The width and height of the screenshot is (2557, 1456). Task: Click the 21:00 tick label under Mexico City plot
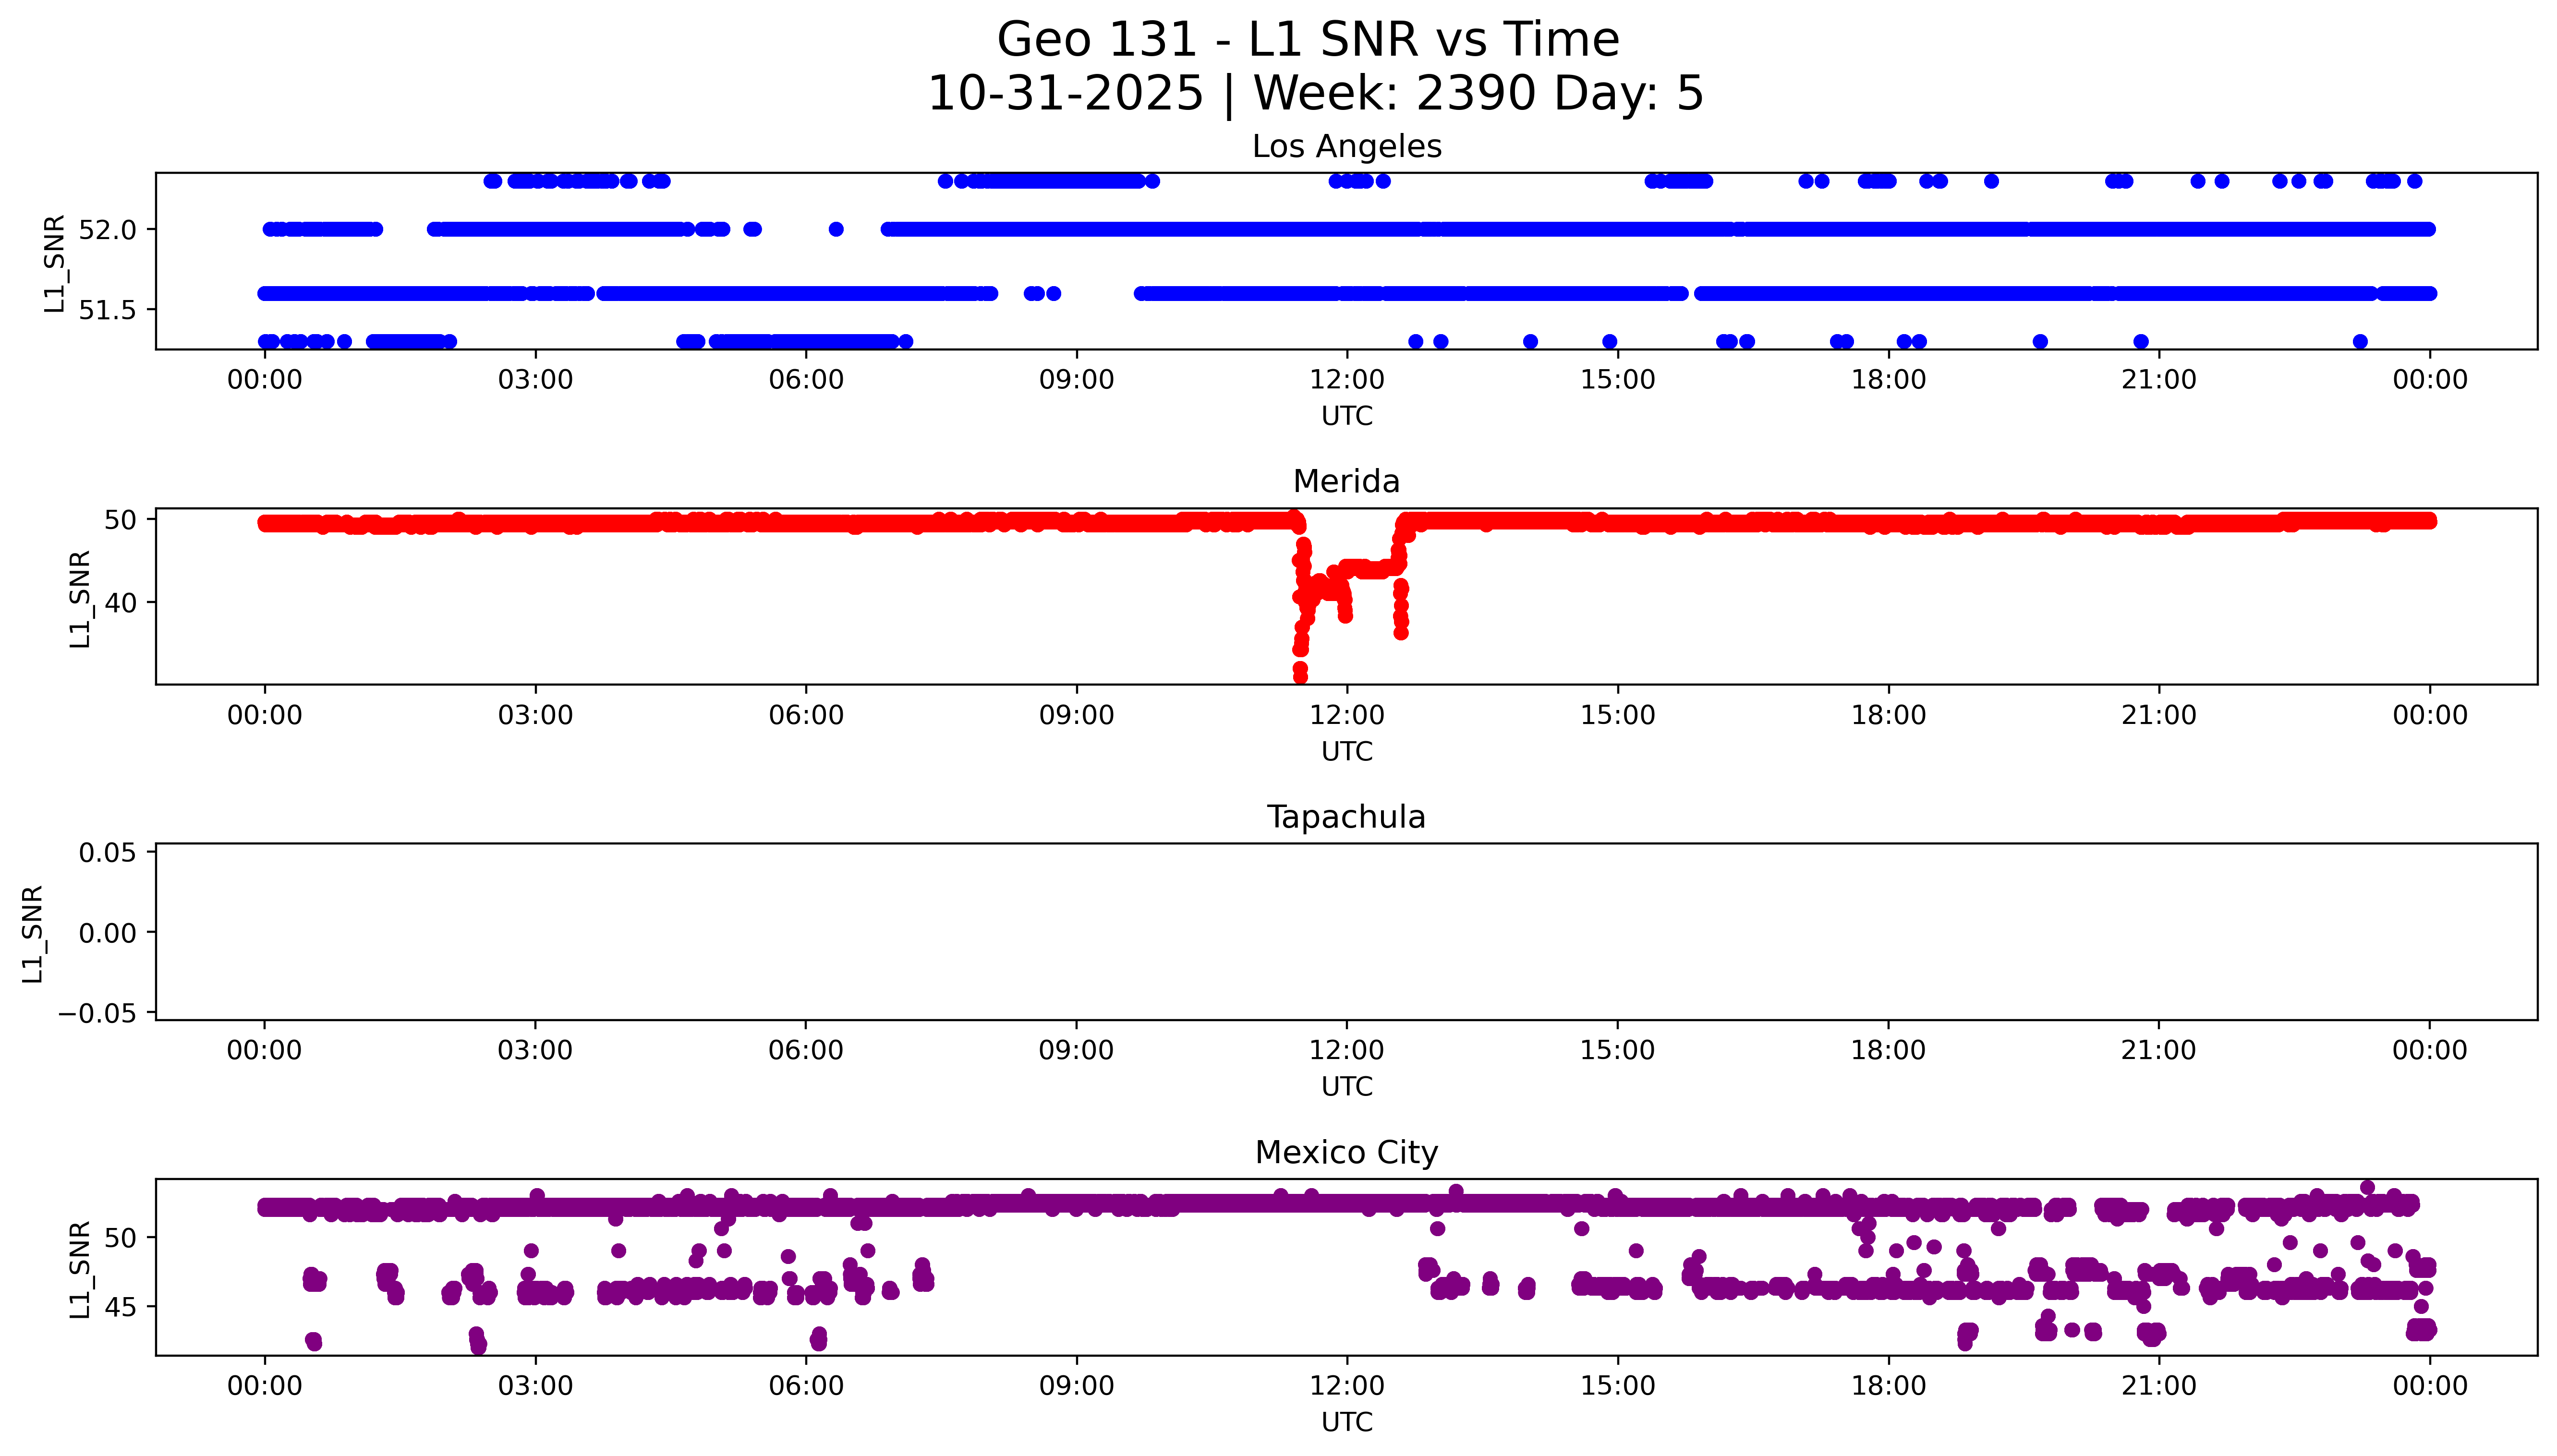(2158, 1386)
